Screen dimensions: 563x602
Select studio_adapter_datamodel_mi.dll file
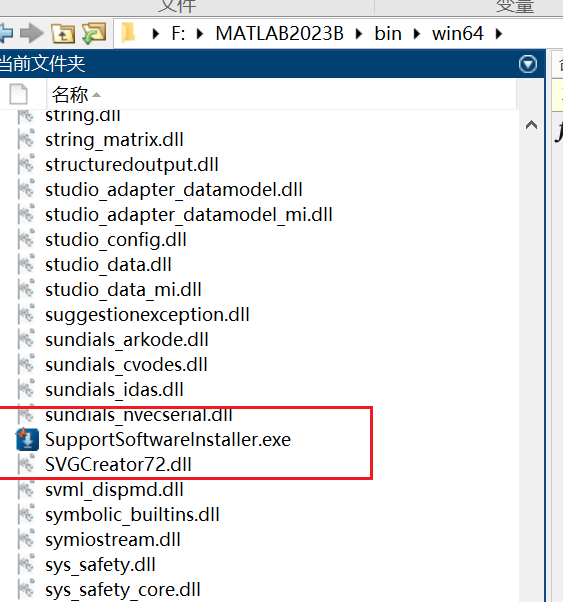pos(189,215)
